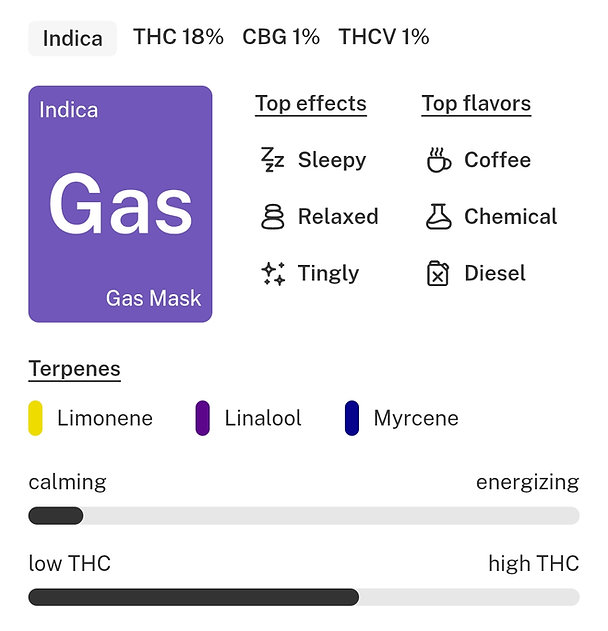Click the low to high THC slider

click(x=304, y=597)
